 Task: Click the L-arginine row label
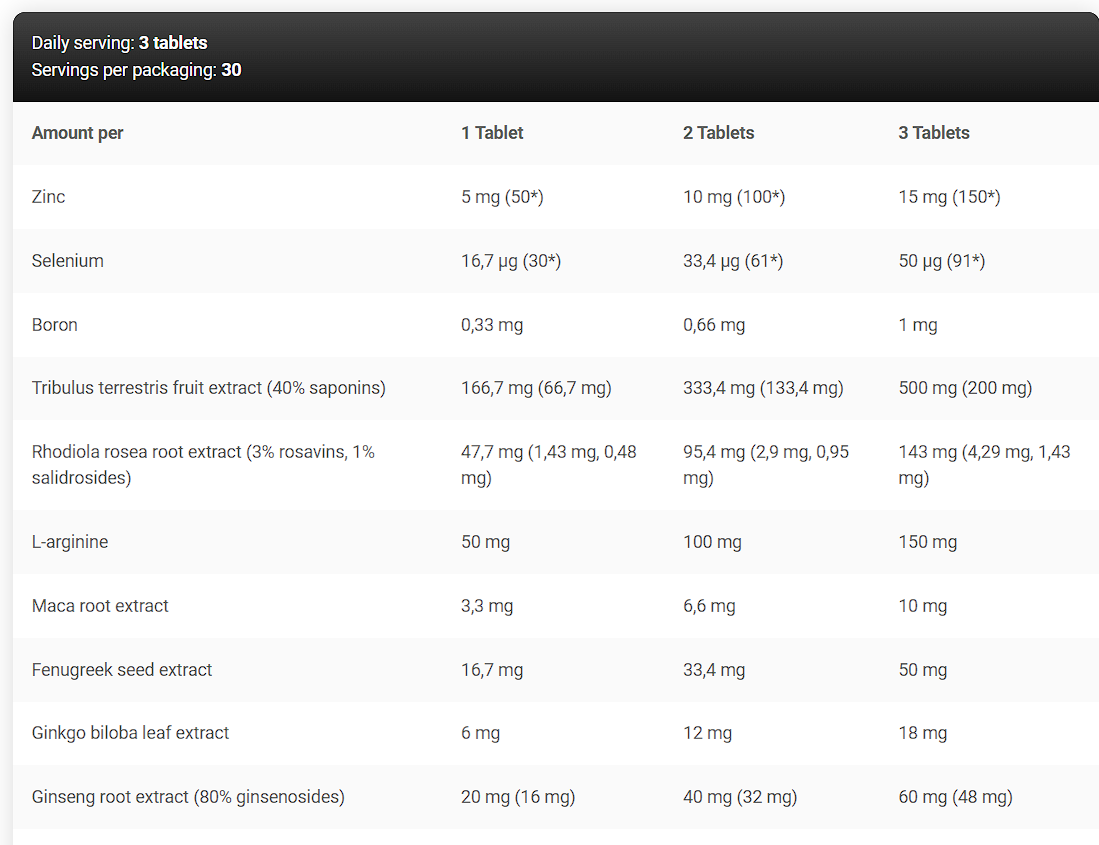pos(70,542)
